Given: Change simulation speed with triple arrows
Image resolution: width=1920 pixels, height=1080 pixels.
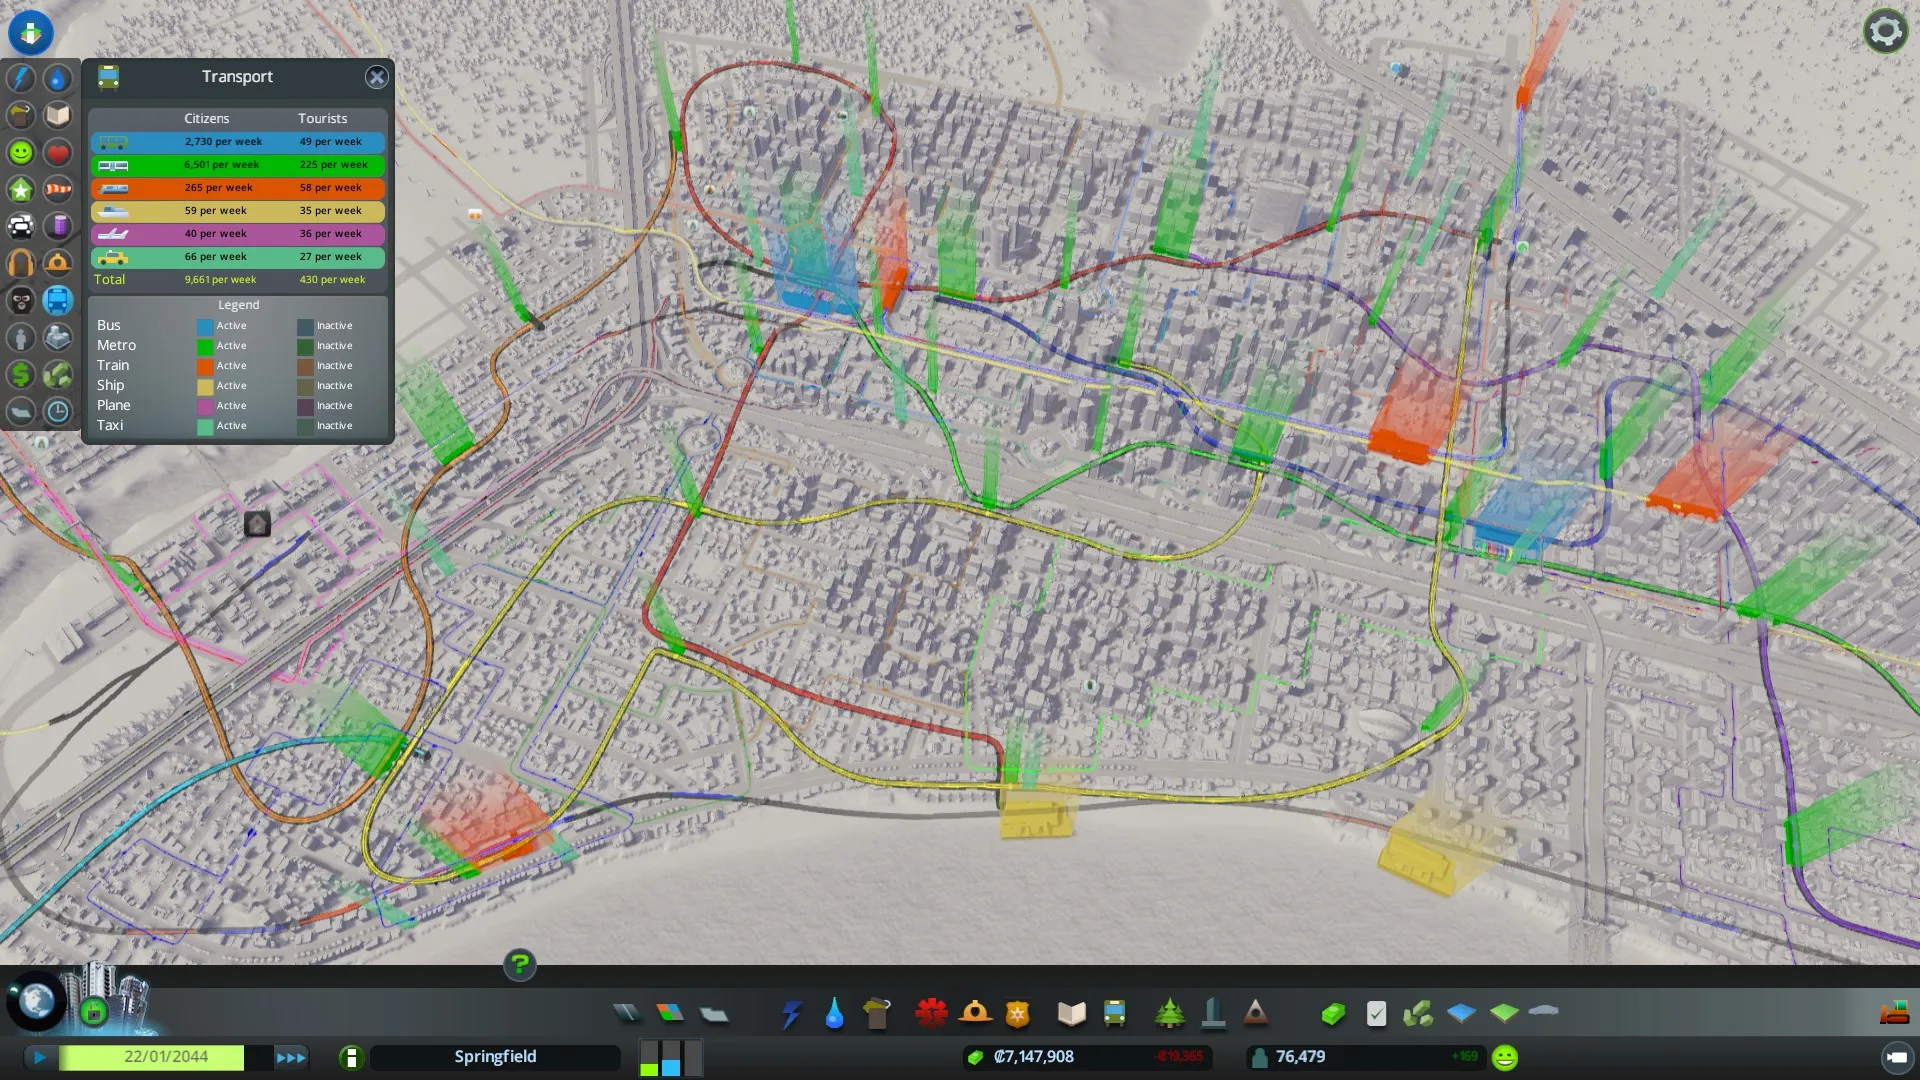Looking at the screenshot, I should coord(291,1057).
